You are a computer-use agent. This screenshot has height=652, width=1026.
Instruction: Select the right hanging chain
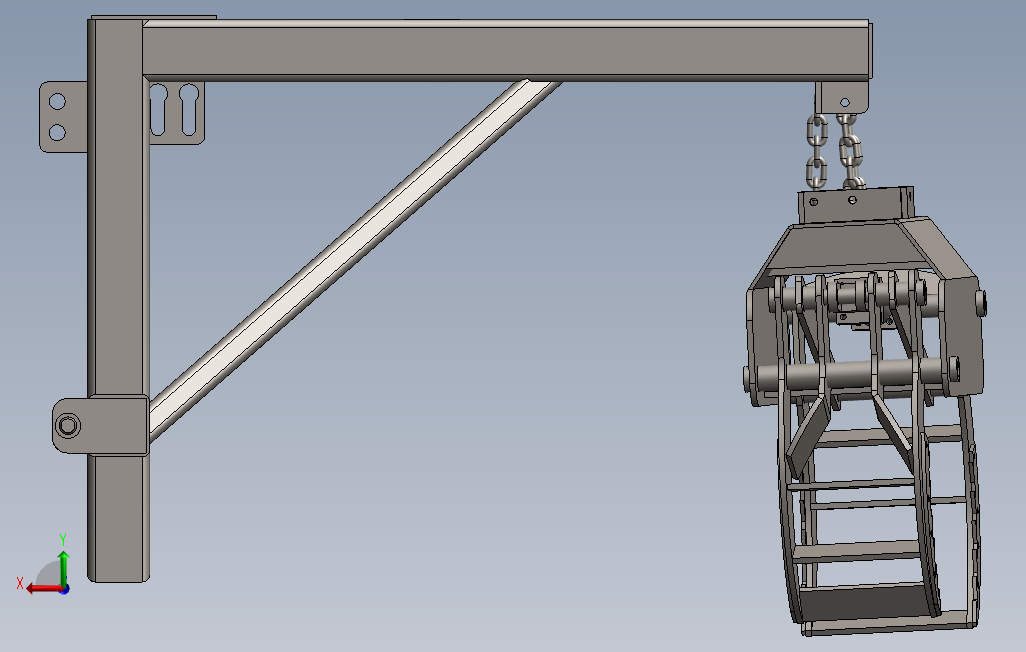tap(849, 152)
